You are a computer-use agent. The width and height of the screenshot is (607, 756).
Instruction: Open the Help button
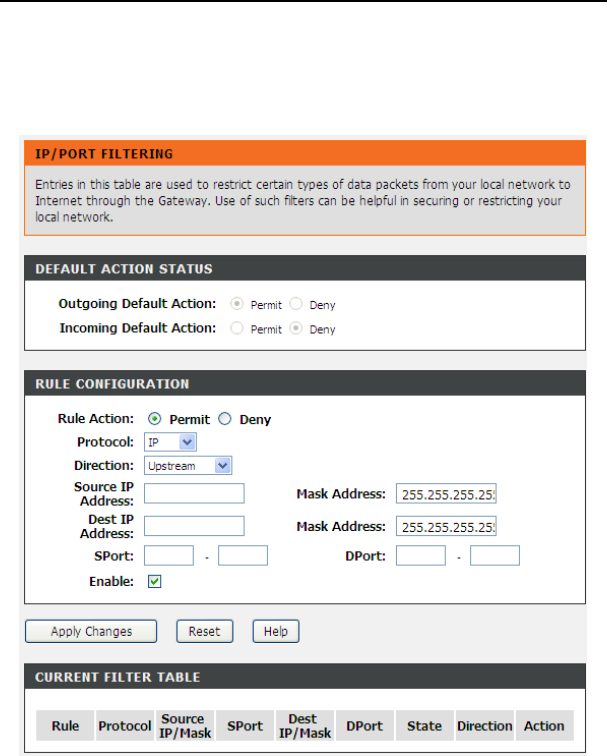coord(276,631)
